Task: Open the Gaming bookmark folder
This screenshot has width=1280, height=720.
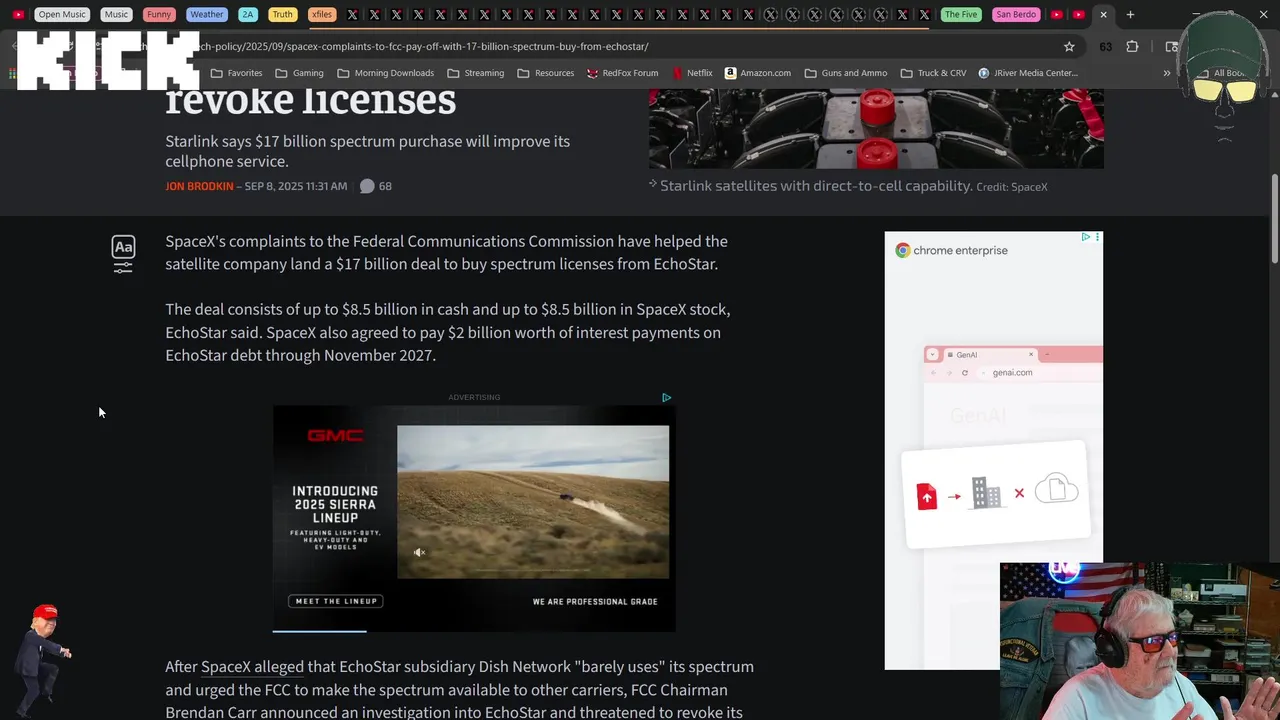Action: (299, 73)
